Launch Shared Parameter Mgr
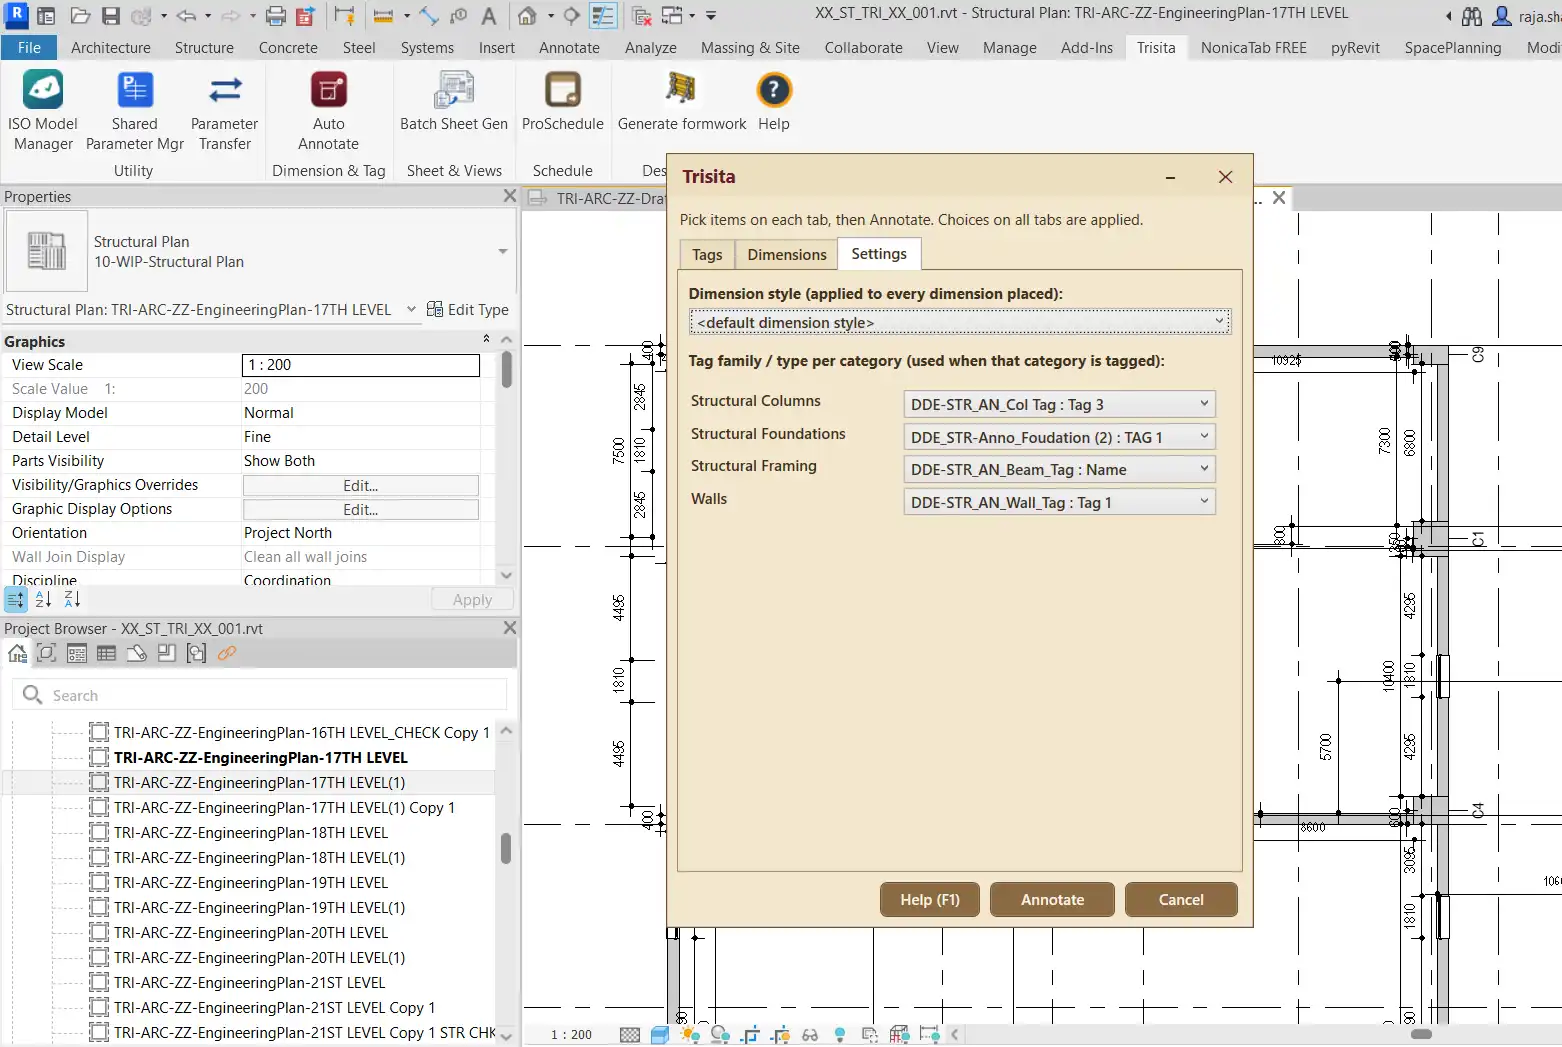1562x1047 pixels. (x=135, y=111)
